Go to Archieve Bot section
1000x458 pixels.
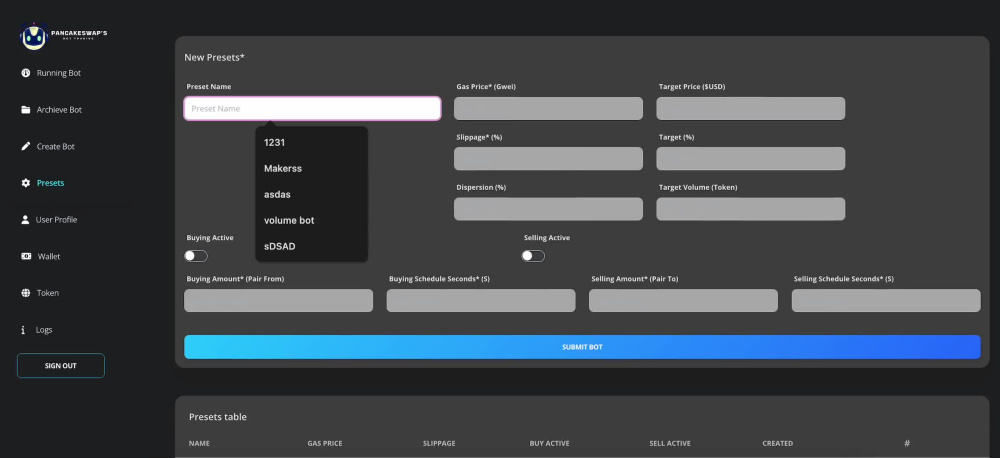coord(59,110)
